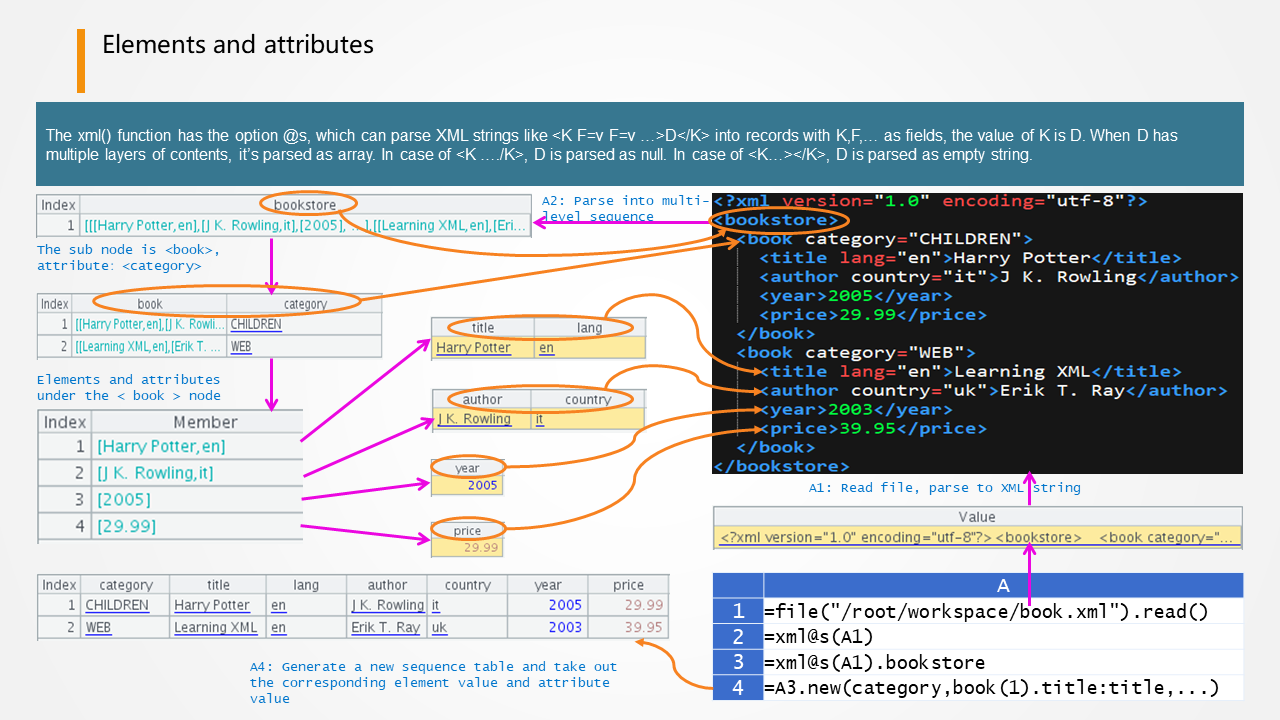Click column header A of the script grid
The height and width of the screenshot is (720, 1280).
[x=1002, y=586]
